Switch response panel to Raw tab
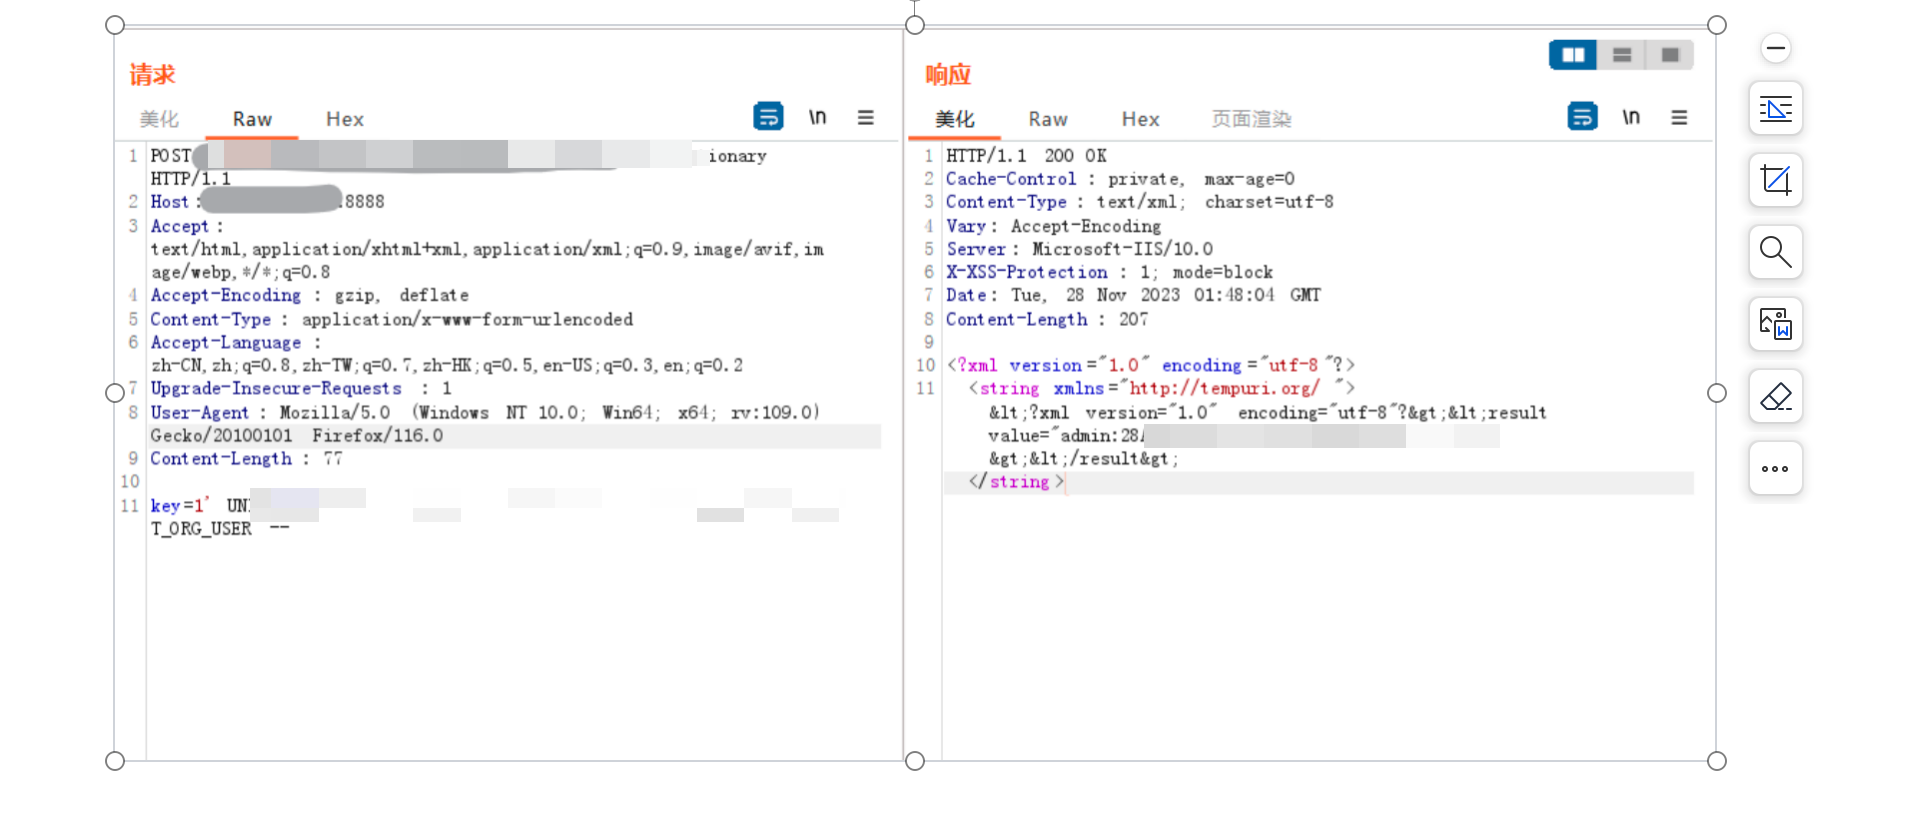This screenshot has height=832, width=1908. click(1048, 119)
